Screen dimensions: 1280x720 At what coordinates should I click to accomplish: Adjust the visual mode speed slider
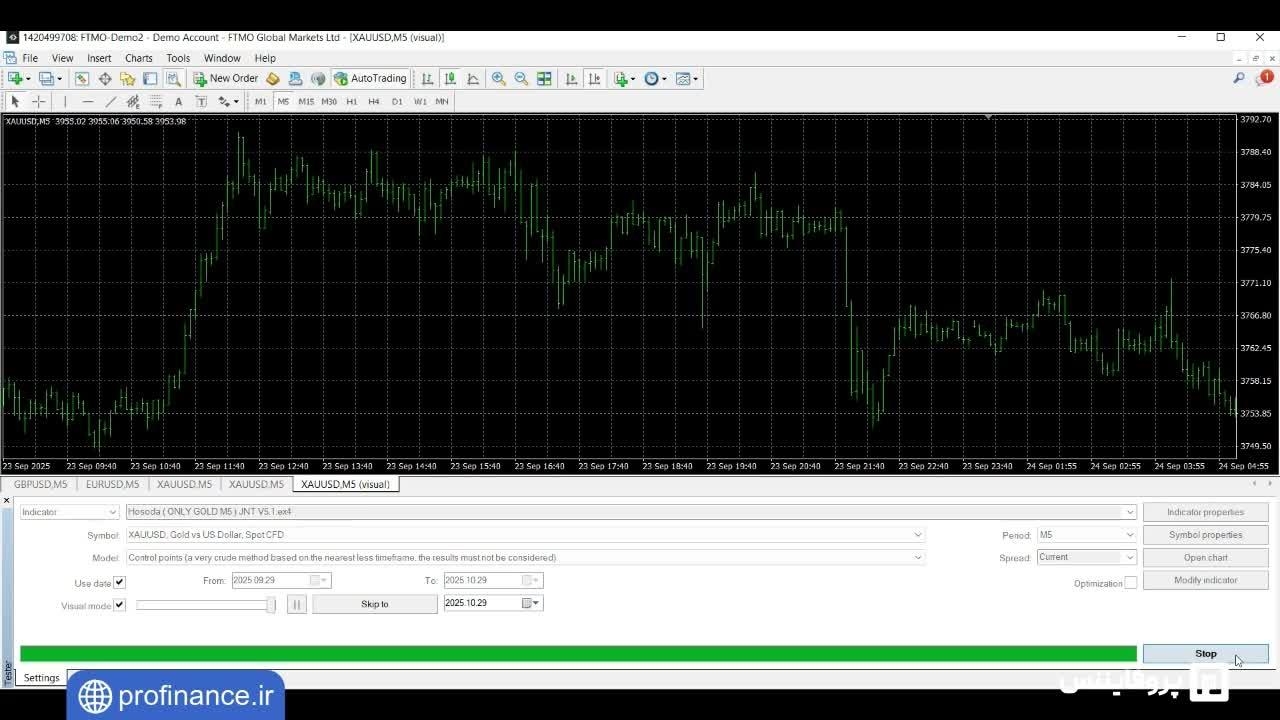click(270, 605)
